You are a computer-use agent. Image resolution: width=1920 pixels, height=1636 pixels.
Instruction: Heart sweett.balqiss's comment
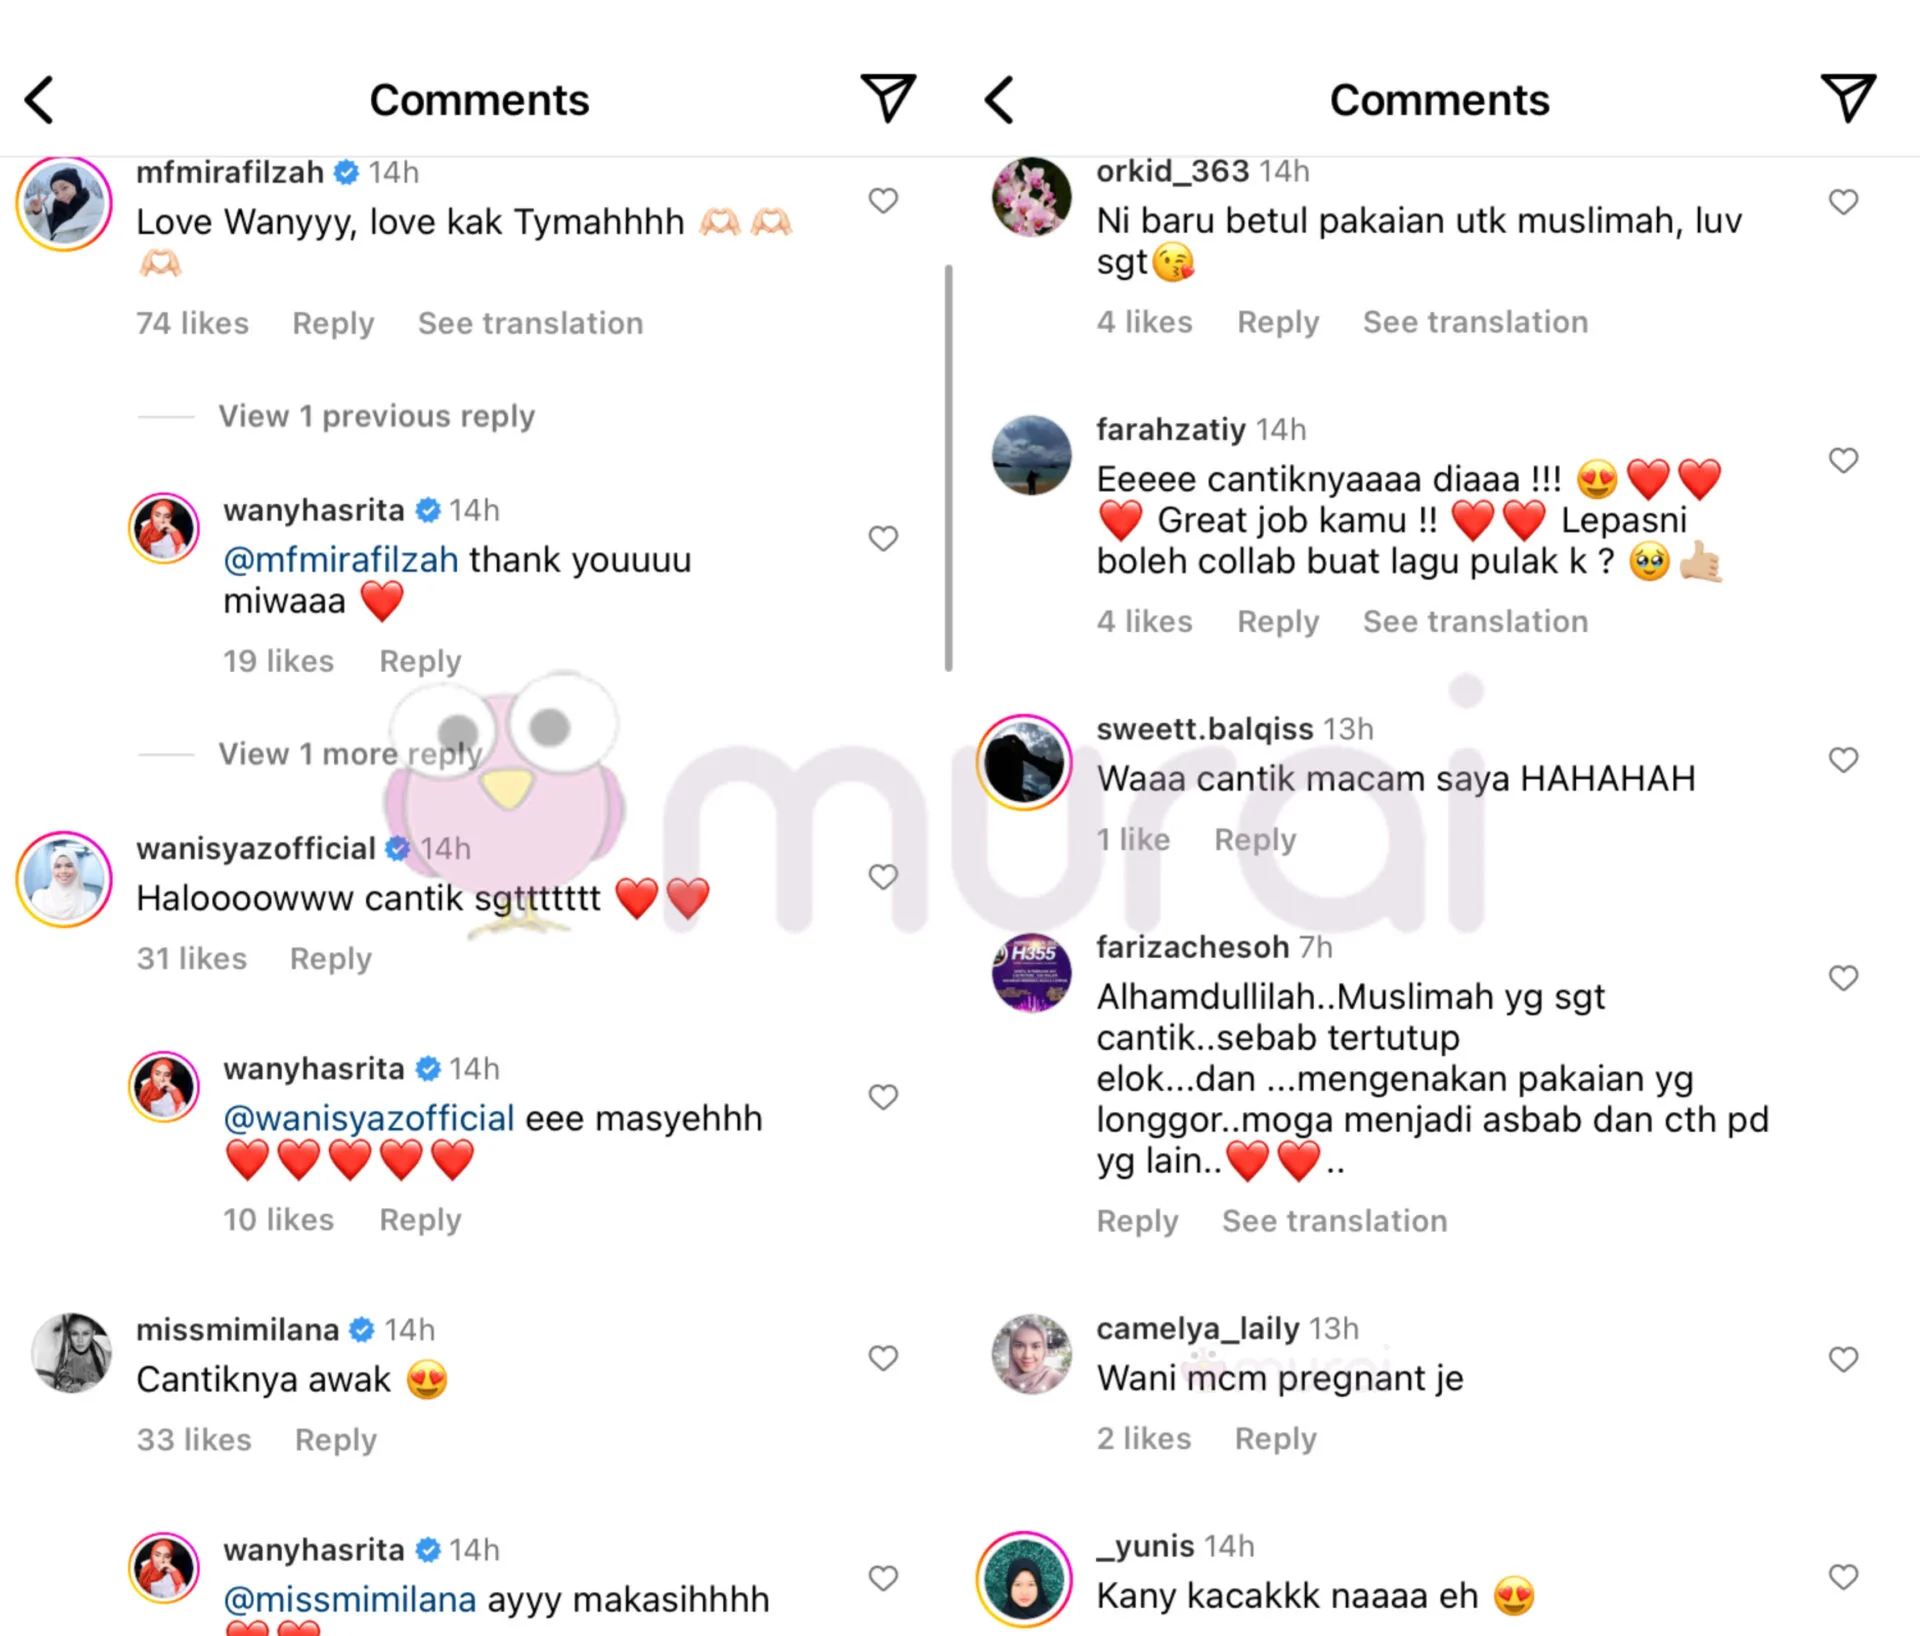point(1843,760)
